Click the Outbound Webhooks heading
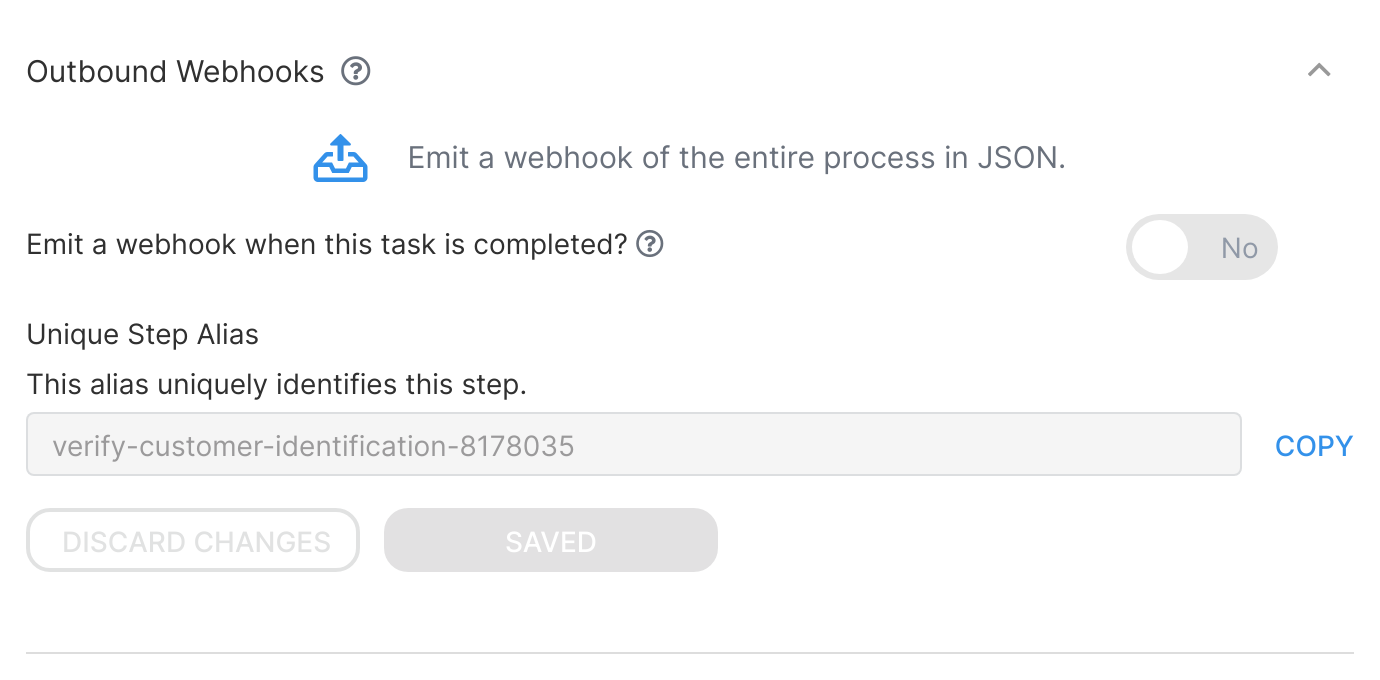This screenshot has width=1380, height=680. click(175, 70)
